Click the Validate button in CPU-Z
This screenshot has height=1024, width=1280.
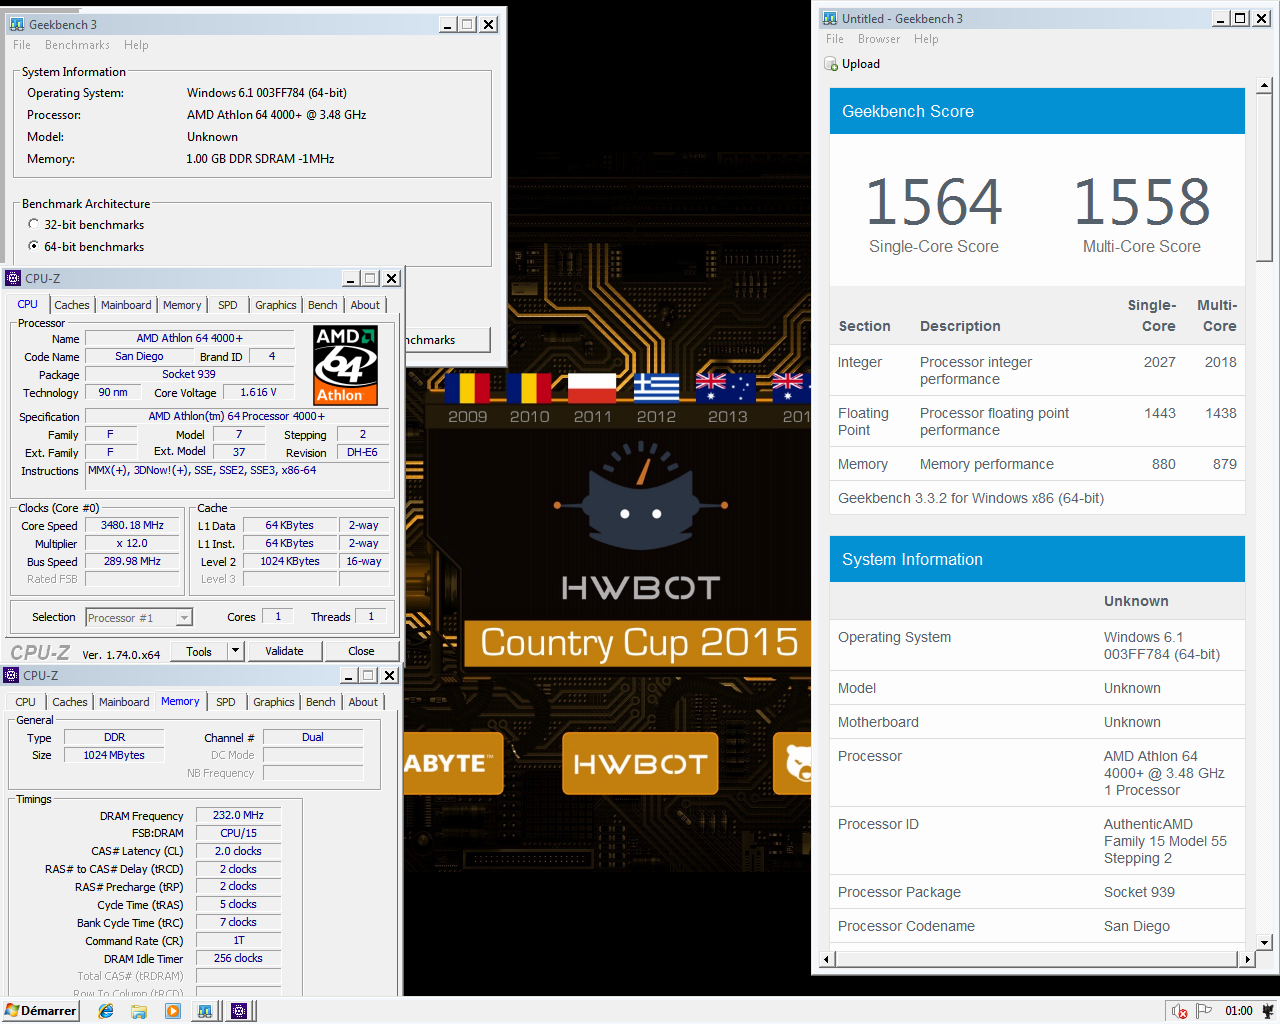point(284,651)
